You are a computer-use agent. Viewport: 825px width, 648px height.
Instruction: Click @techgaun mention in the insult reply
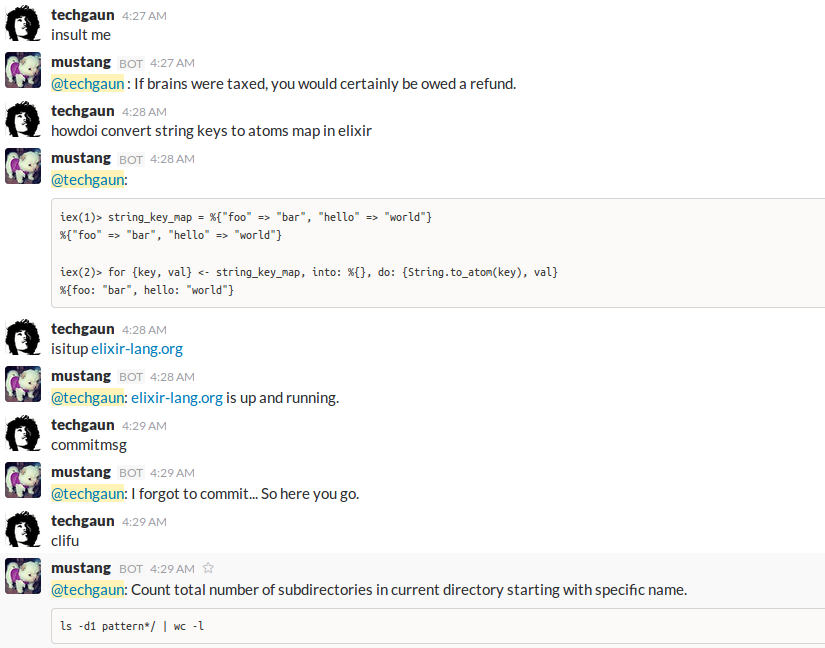[87, 84]
